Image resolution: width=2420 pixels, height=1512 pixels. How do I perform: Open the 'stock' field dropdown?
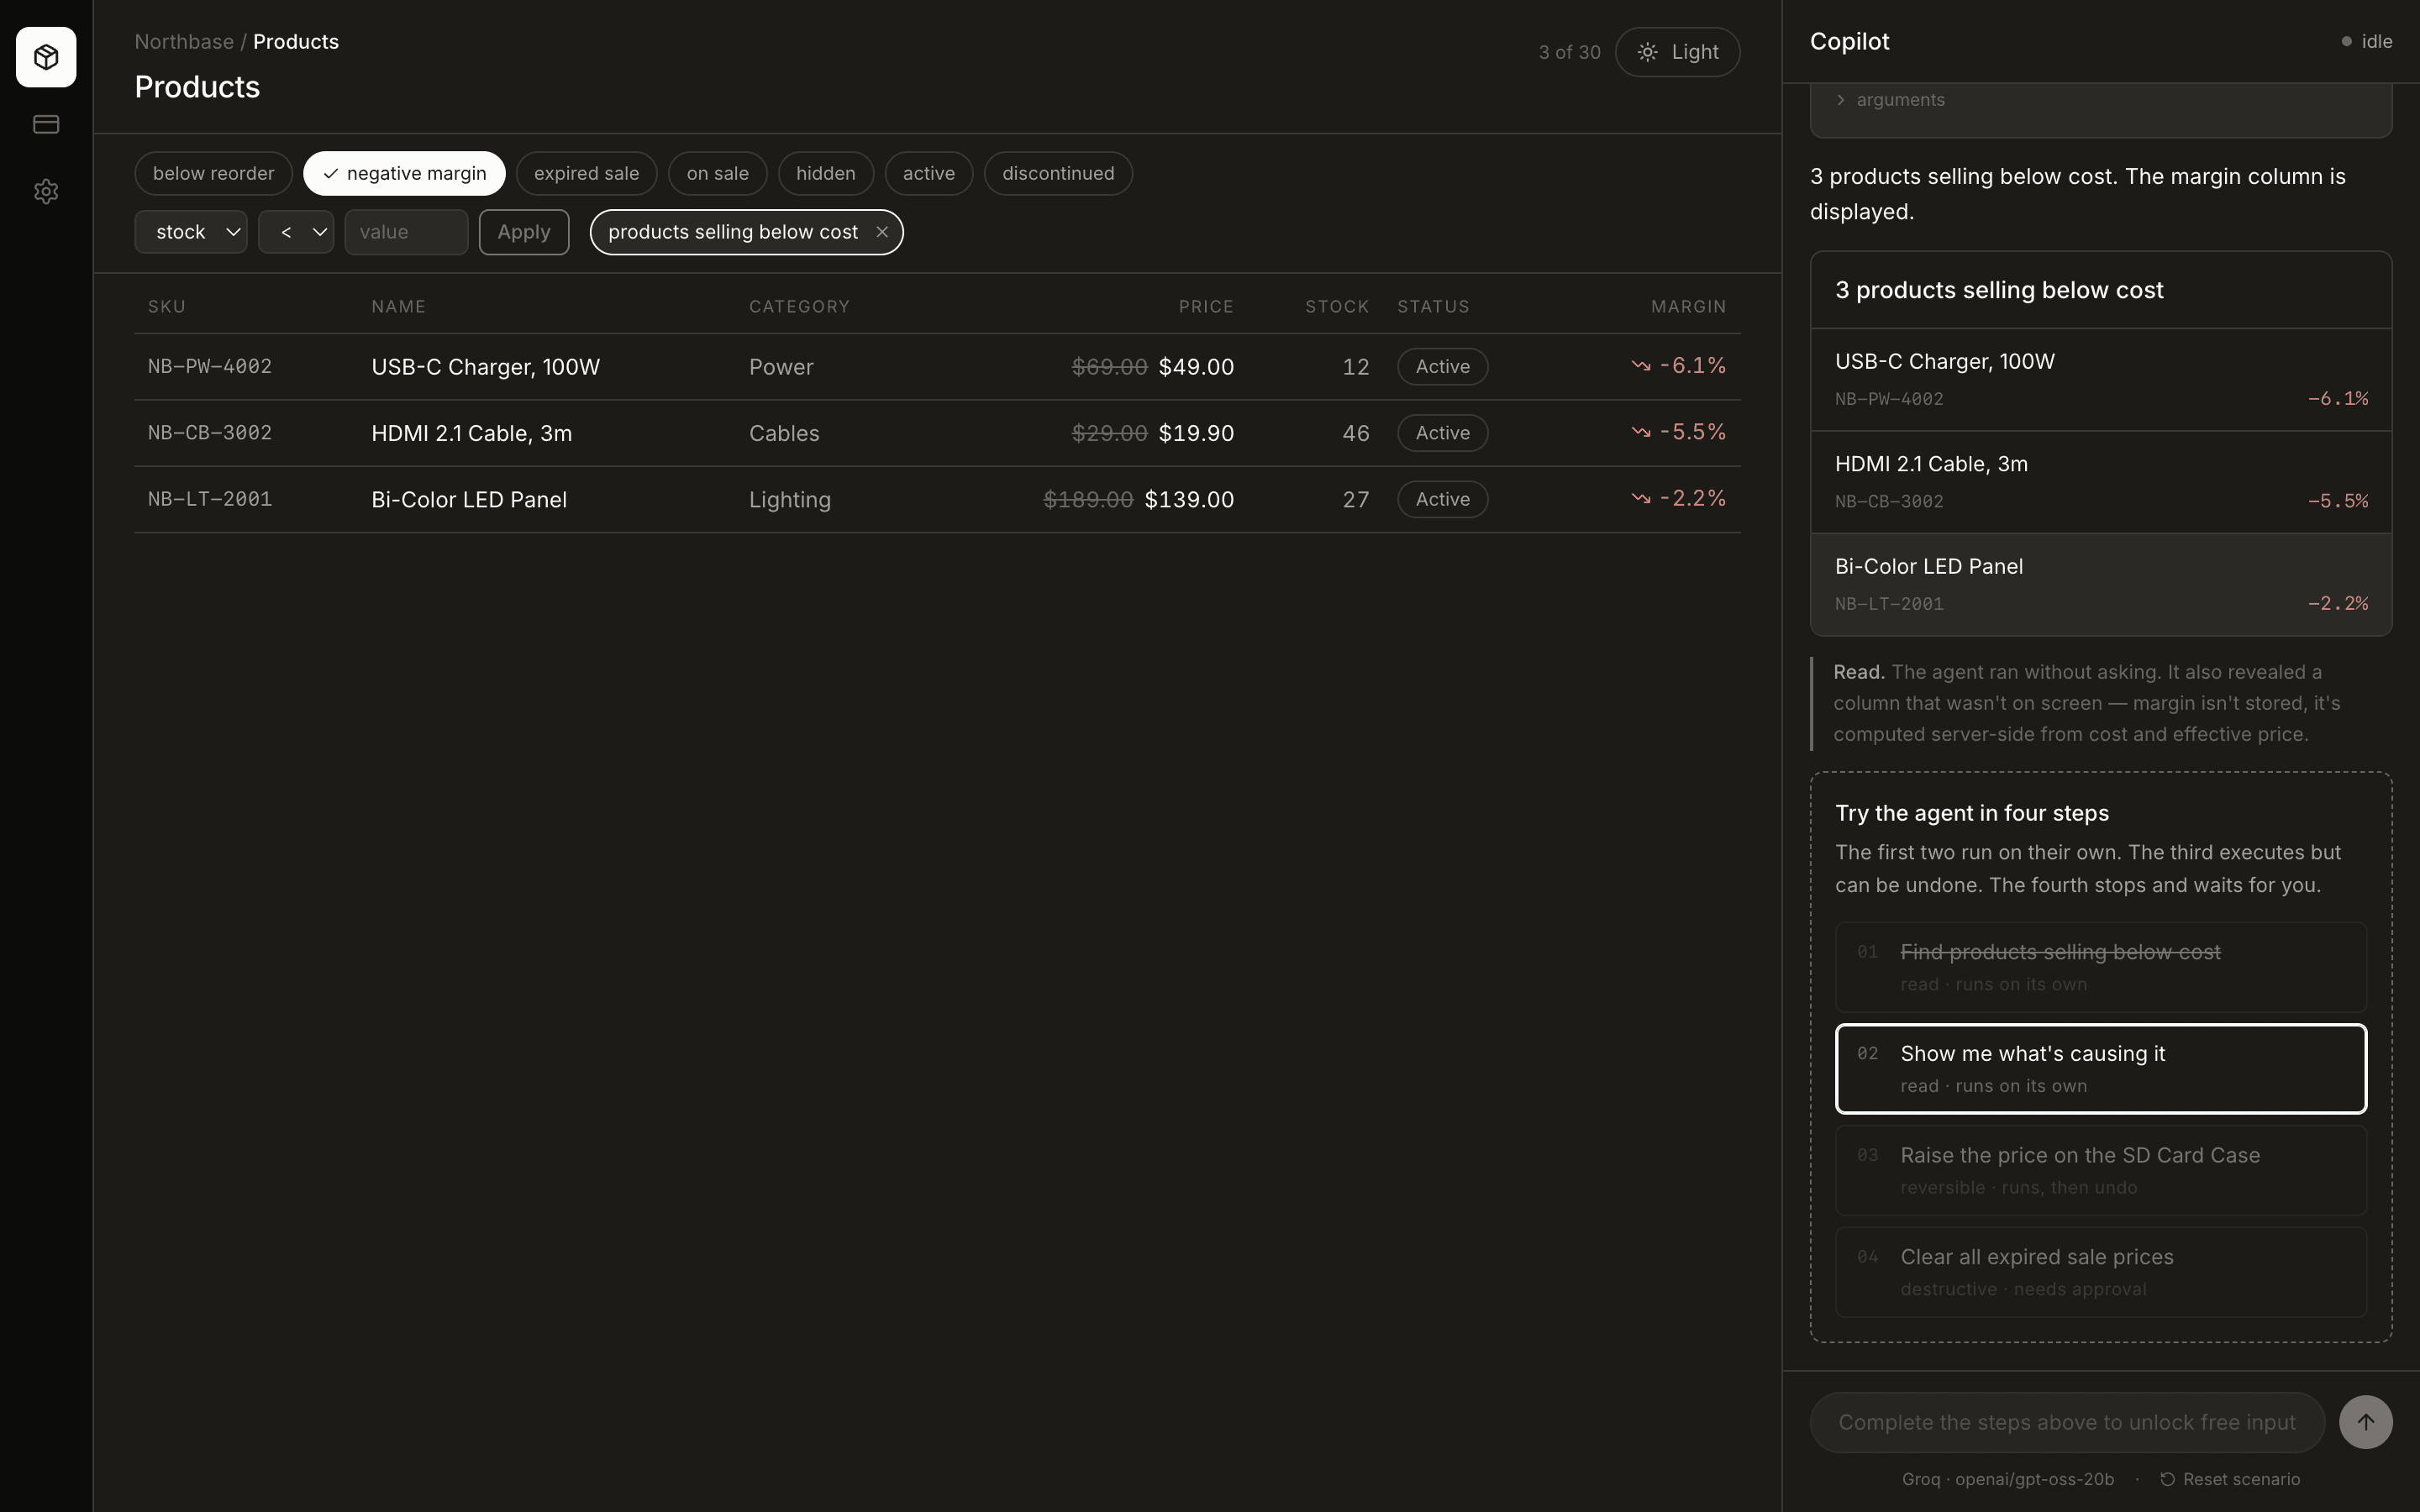pyautogui.click(x=191, y=232)
